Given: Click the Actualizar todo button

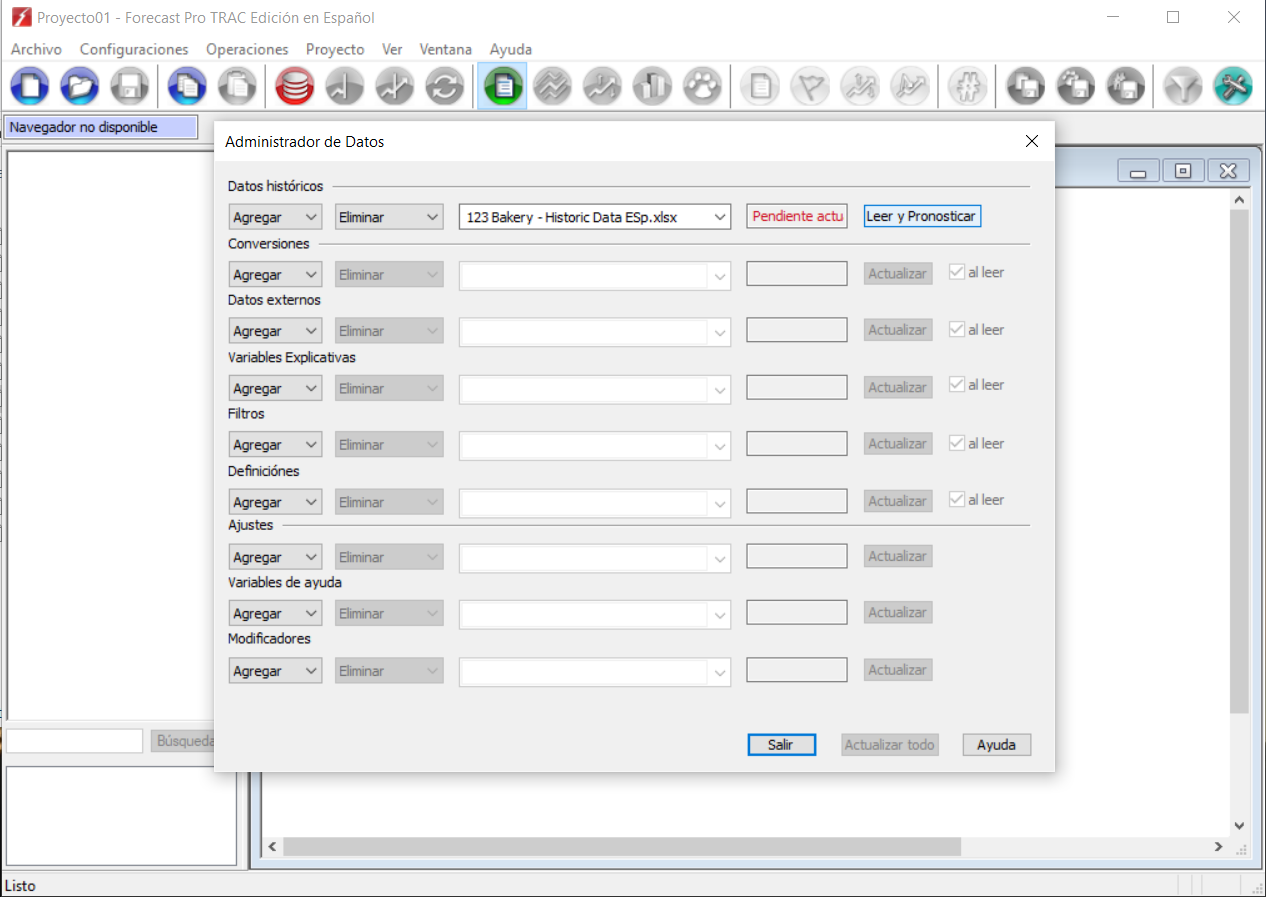Looking at the screenshot, I should 890,745.
